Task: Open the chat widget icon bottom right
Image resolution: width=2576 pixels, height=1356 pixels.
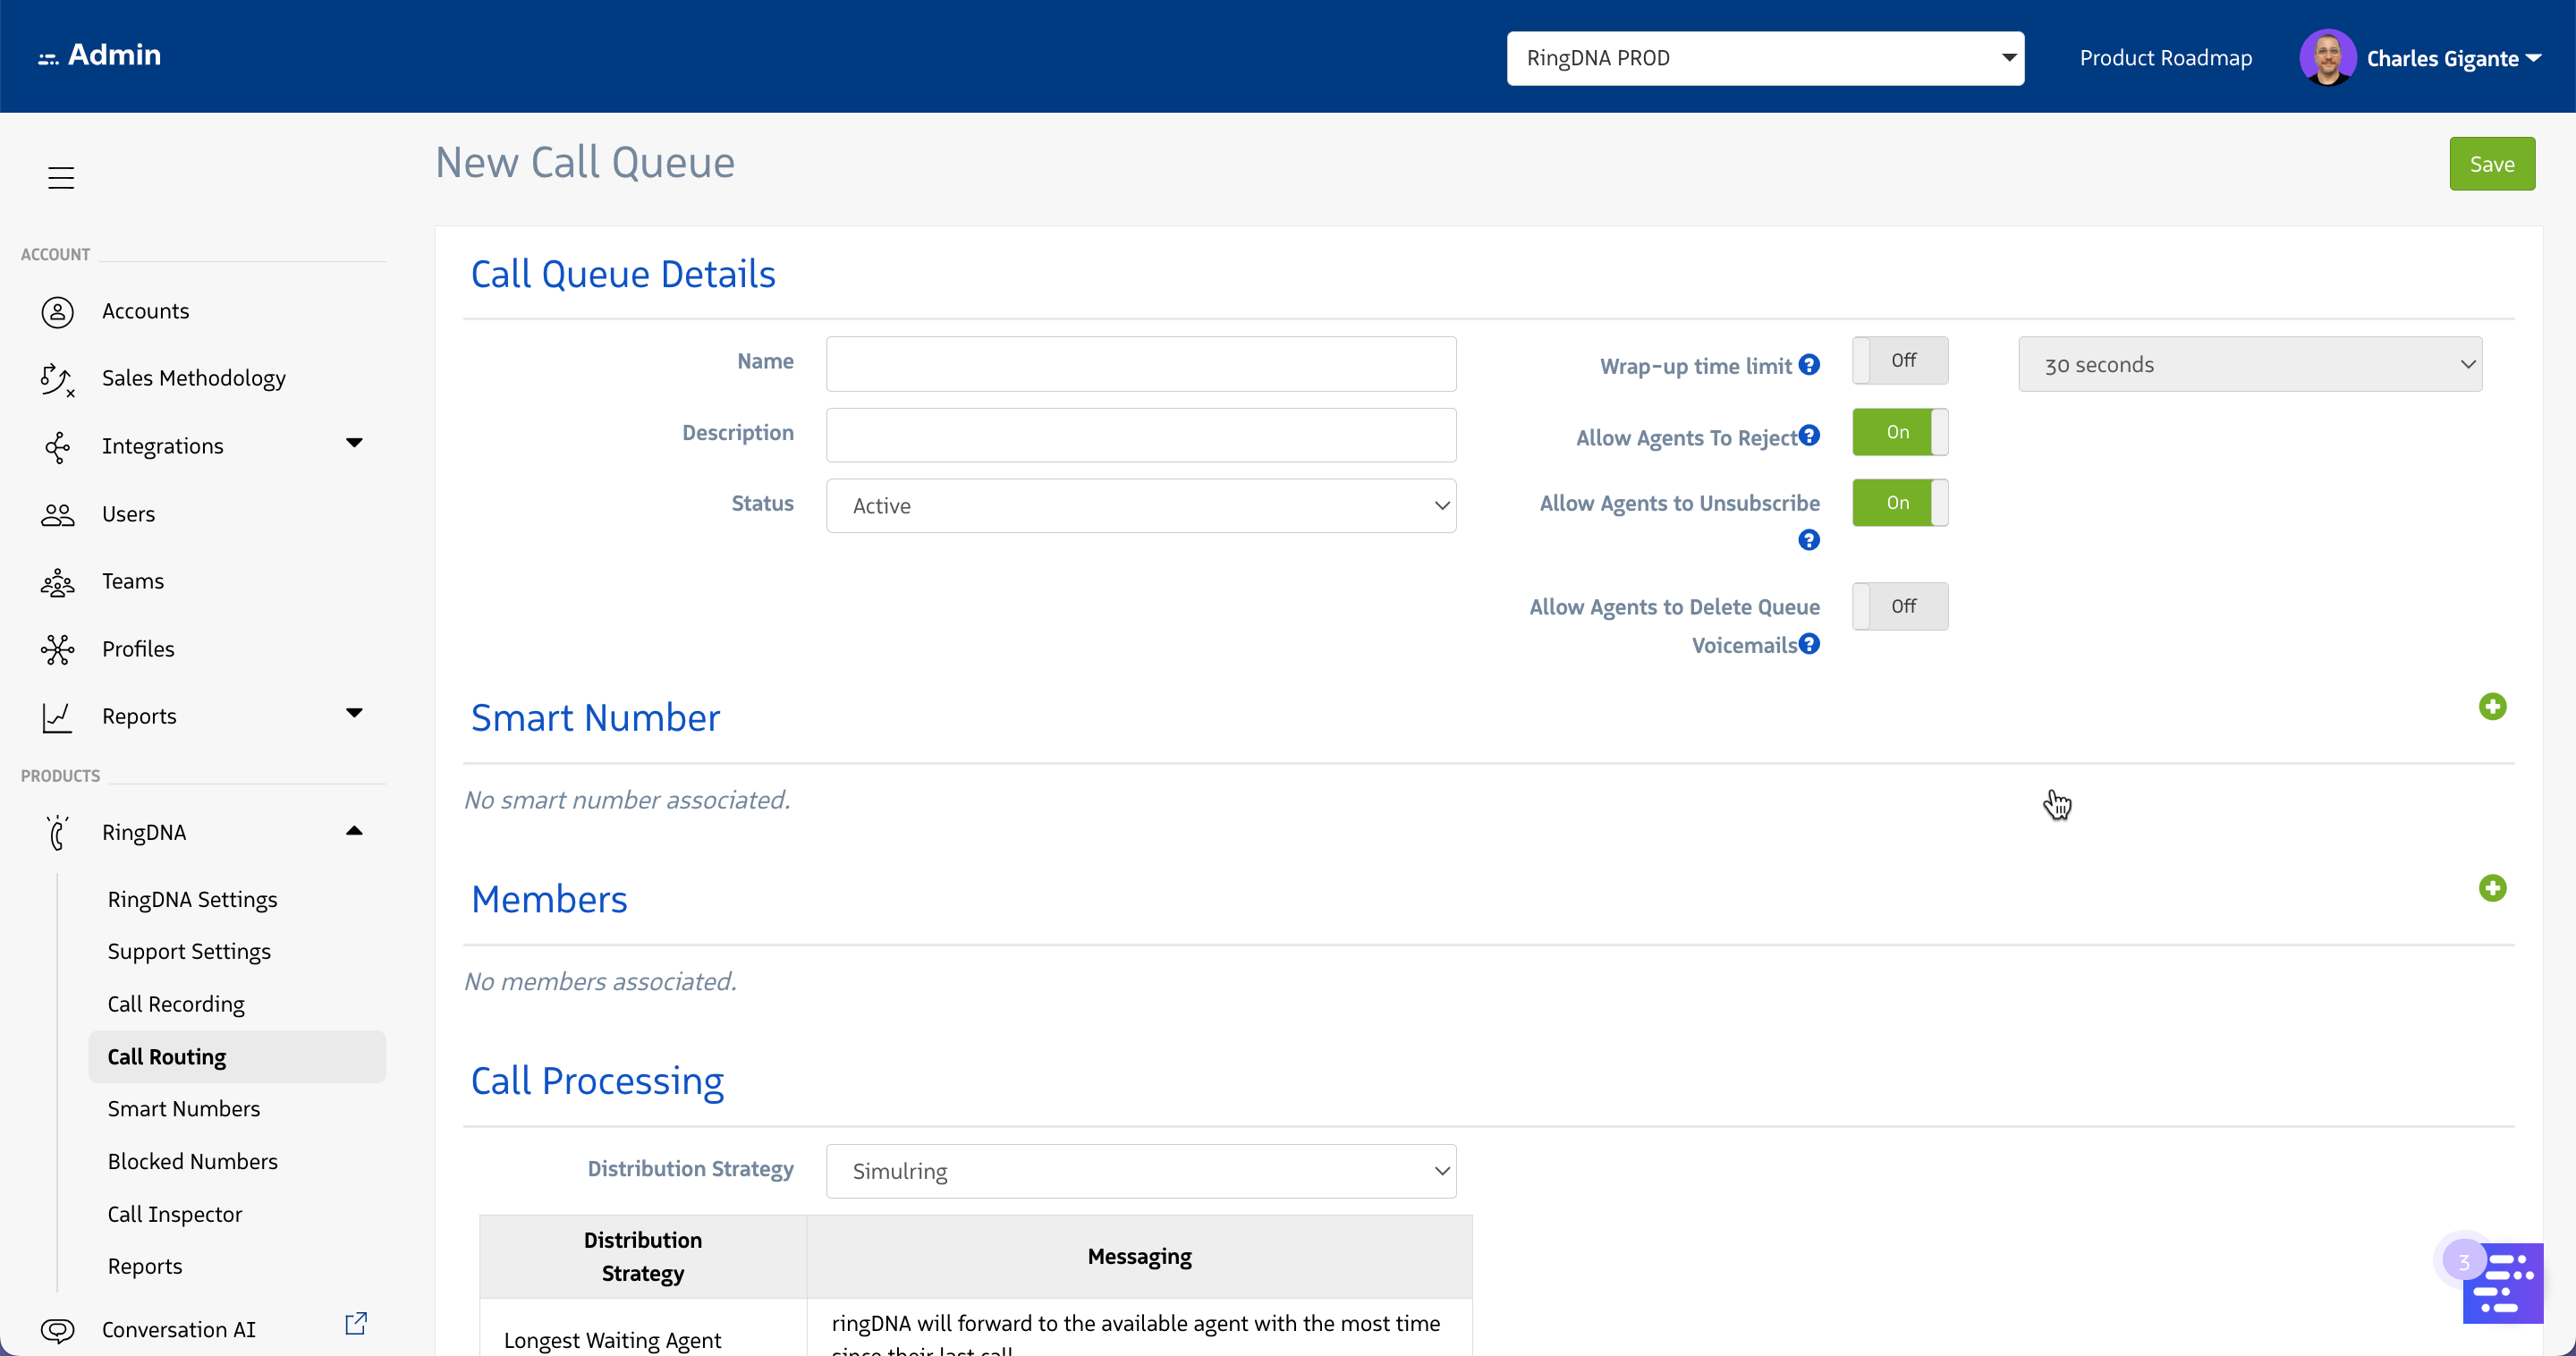Action: 2502,1283
